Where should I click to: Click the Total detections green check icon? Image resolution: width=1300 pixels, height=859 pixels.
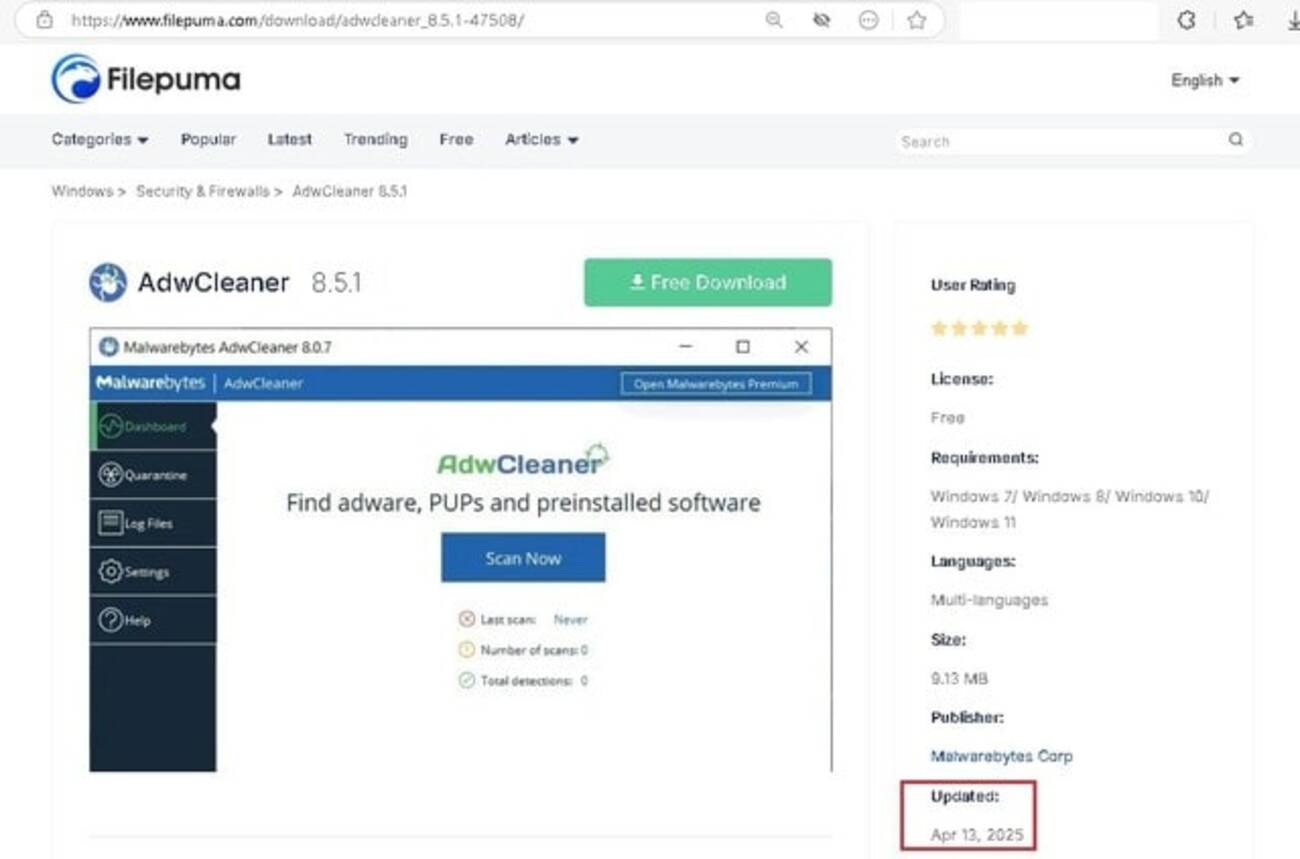click(x=466, y=680)
